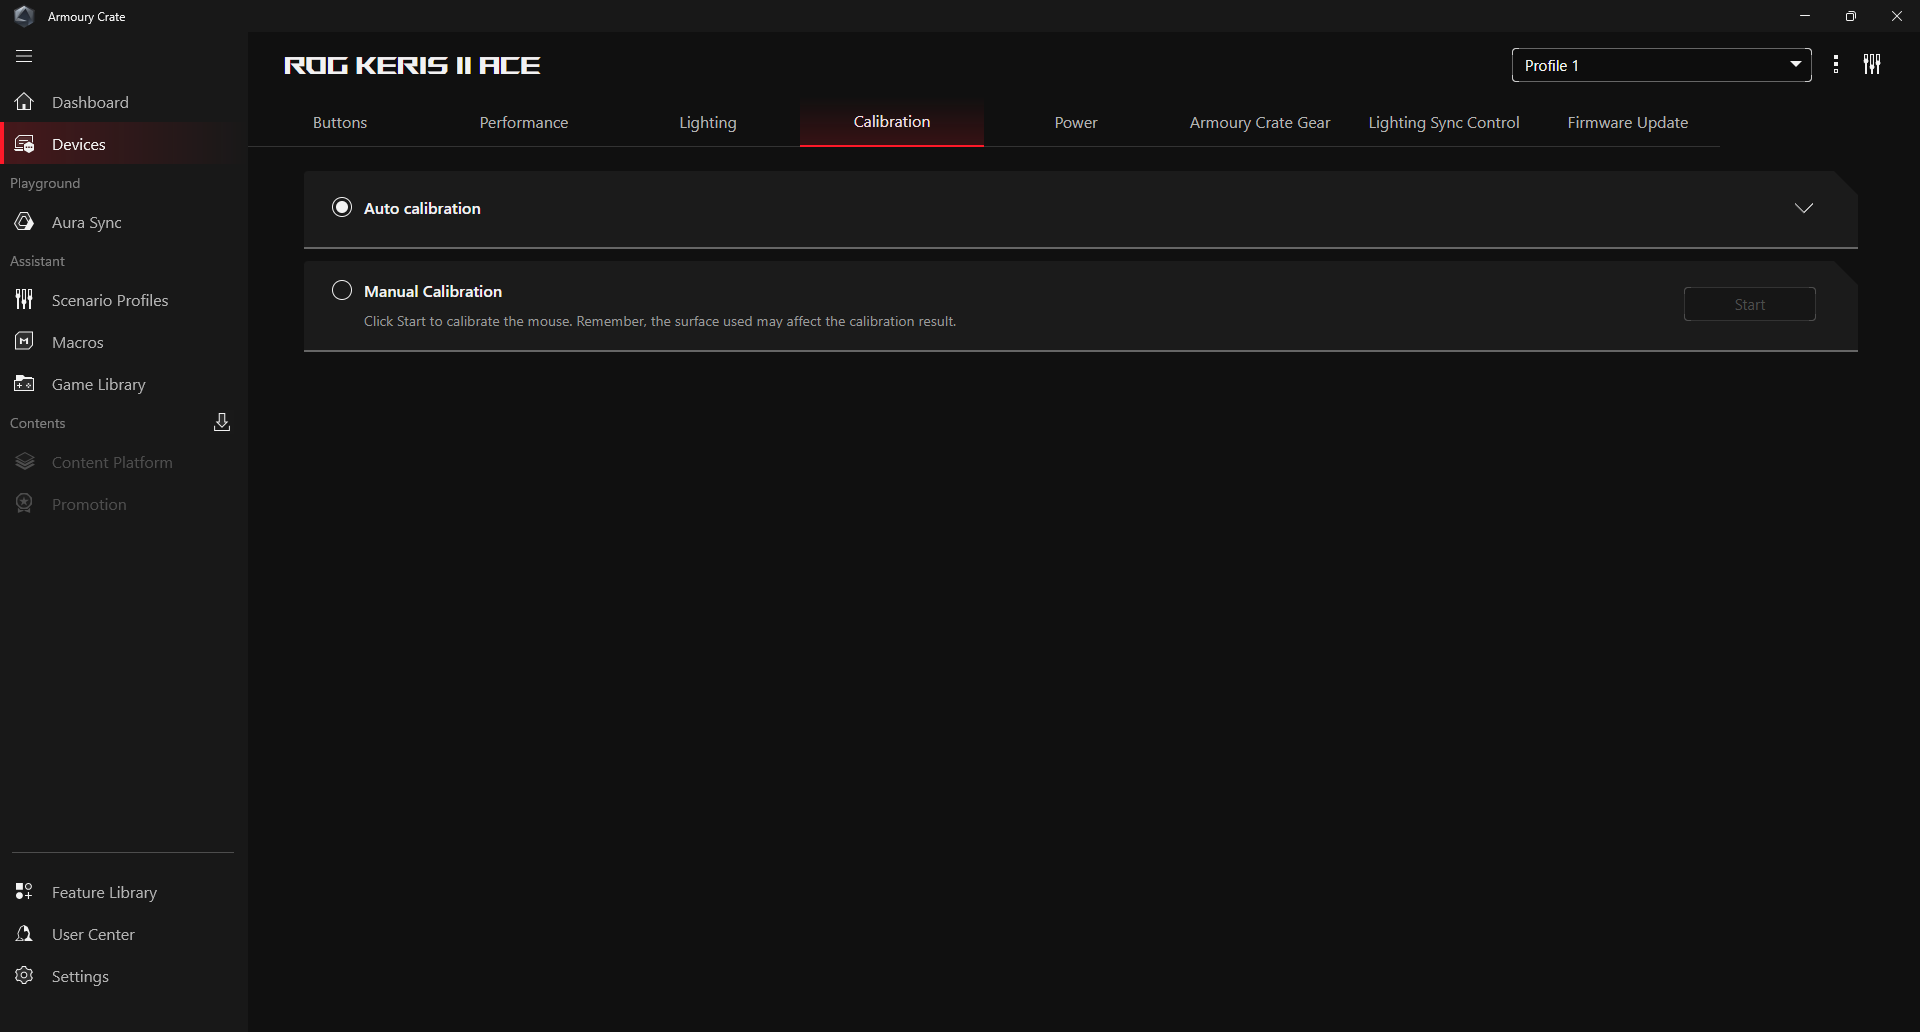Open Scenario Profiles page
Viewport: 1920px width, 1032px height.
click(x=124, y=300)
